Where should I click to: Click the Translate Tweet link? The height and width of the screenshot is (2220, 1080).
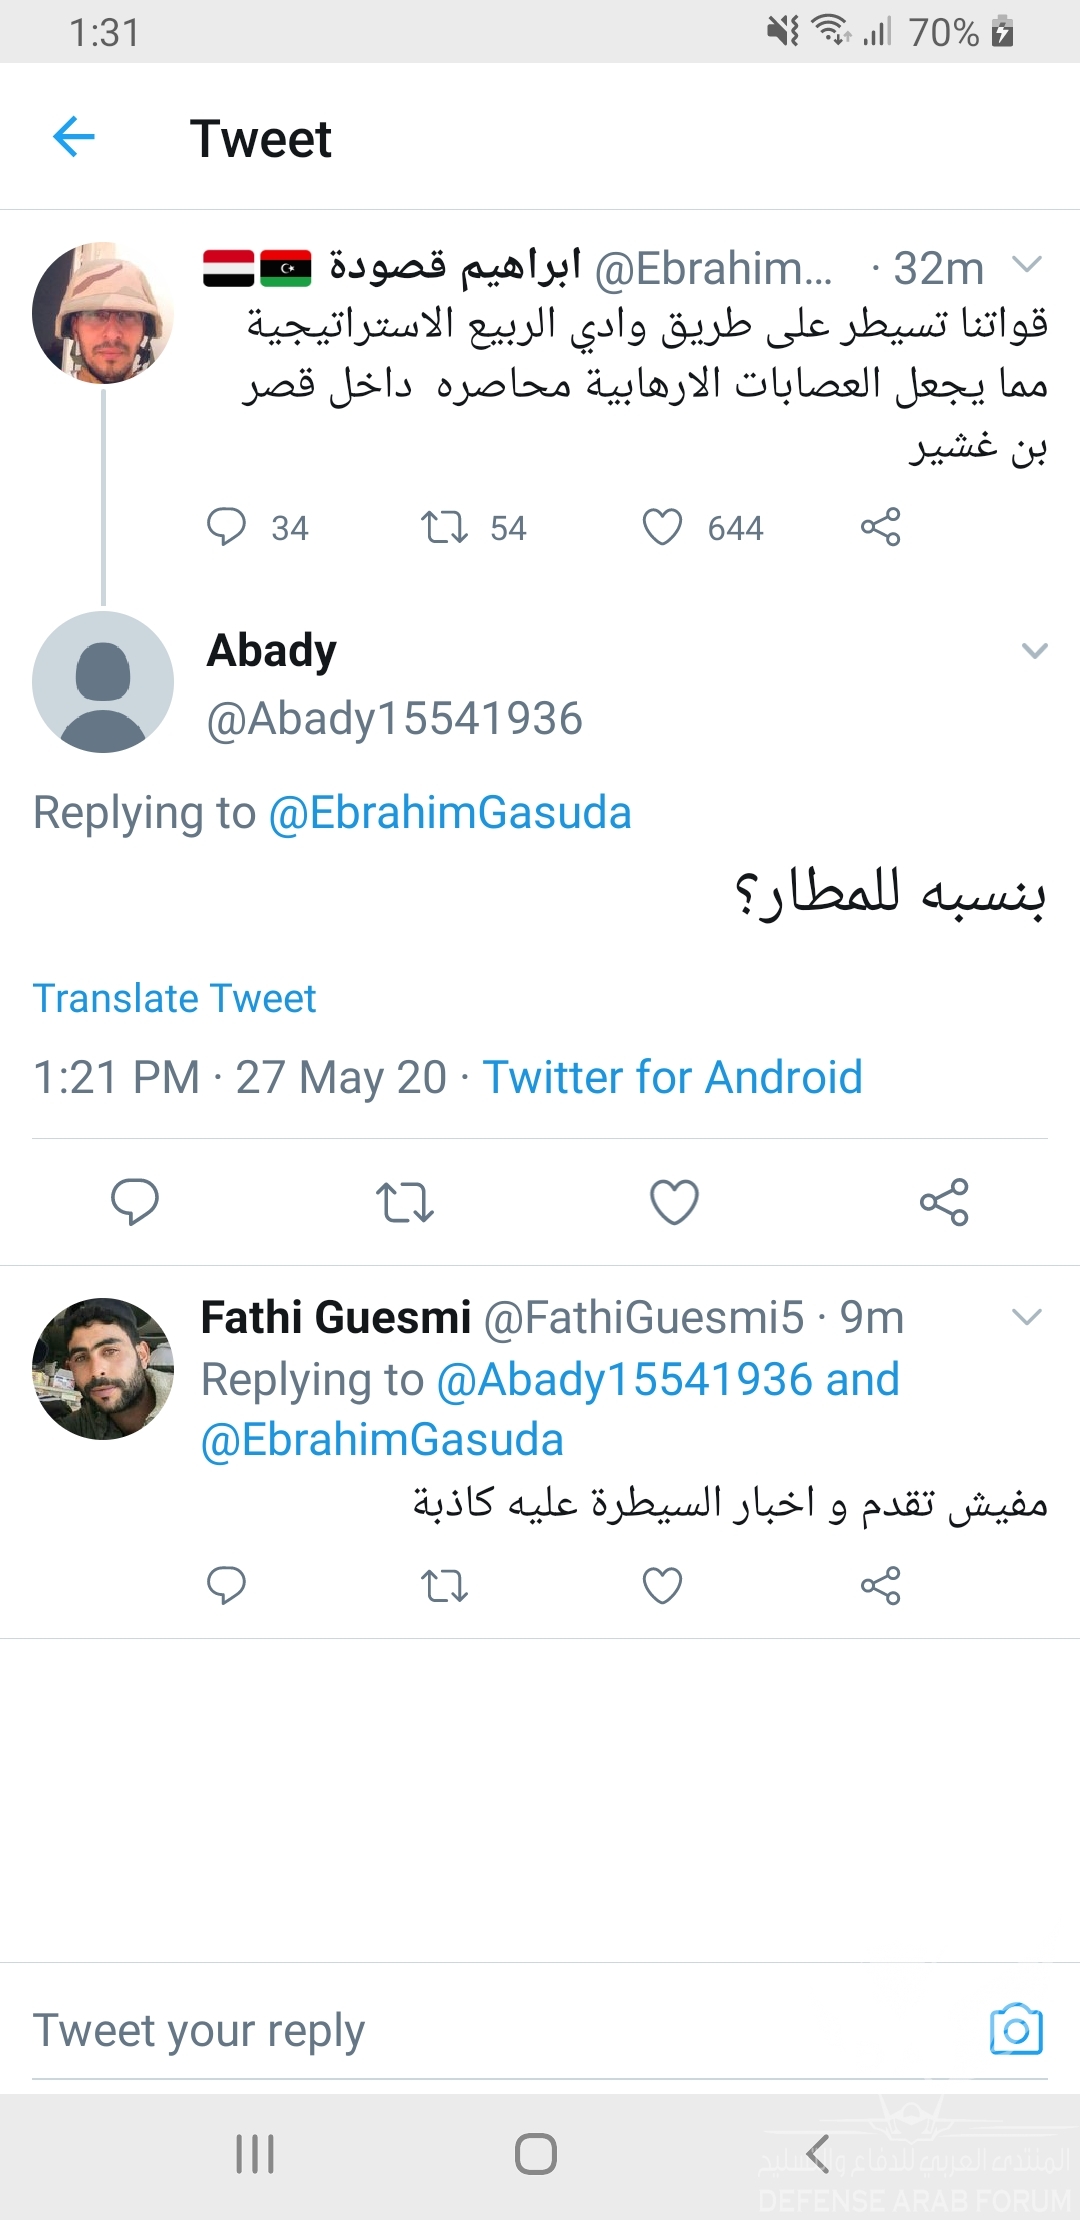[175, 998]
